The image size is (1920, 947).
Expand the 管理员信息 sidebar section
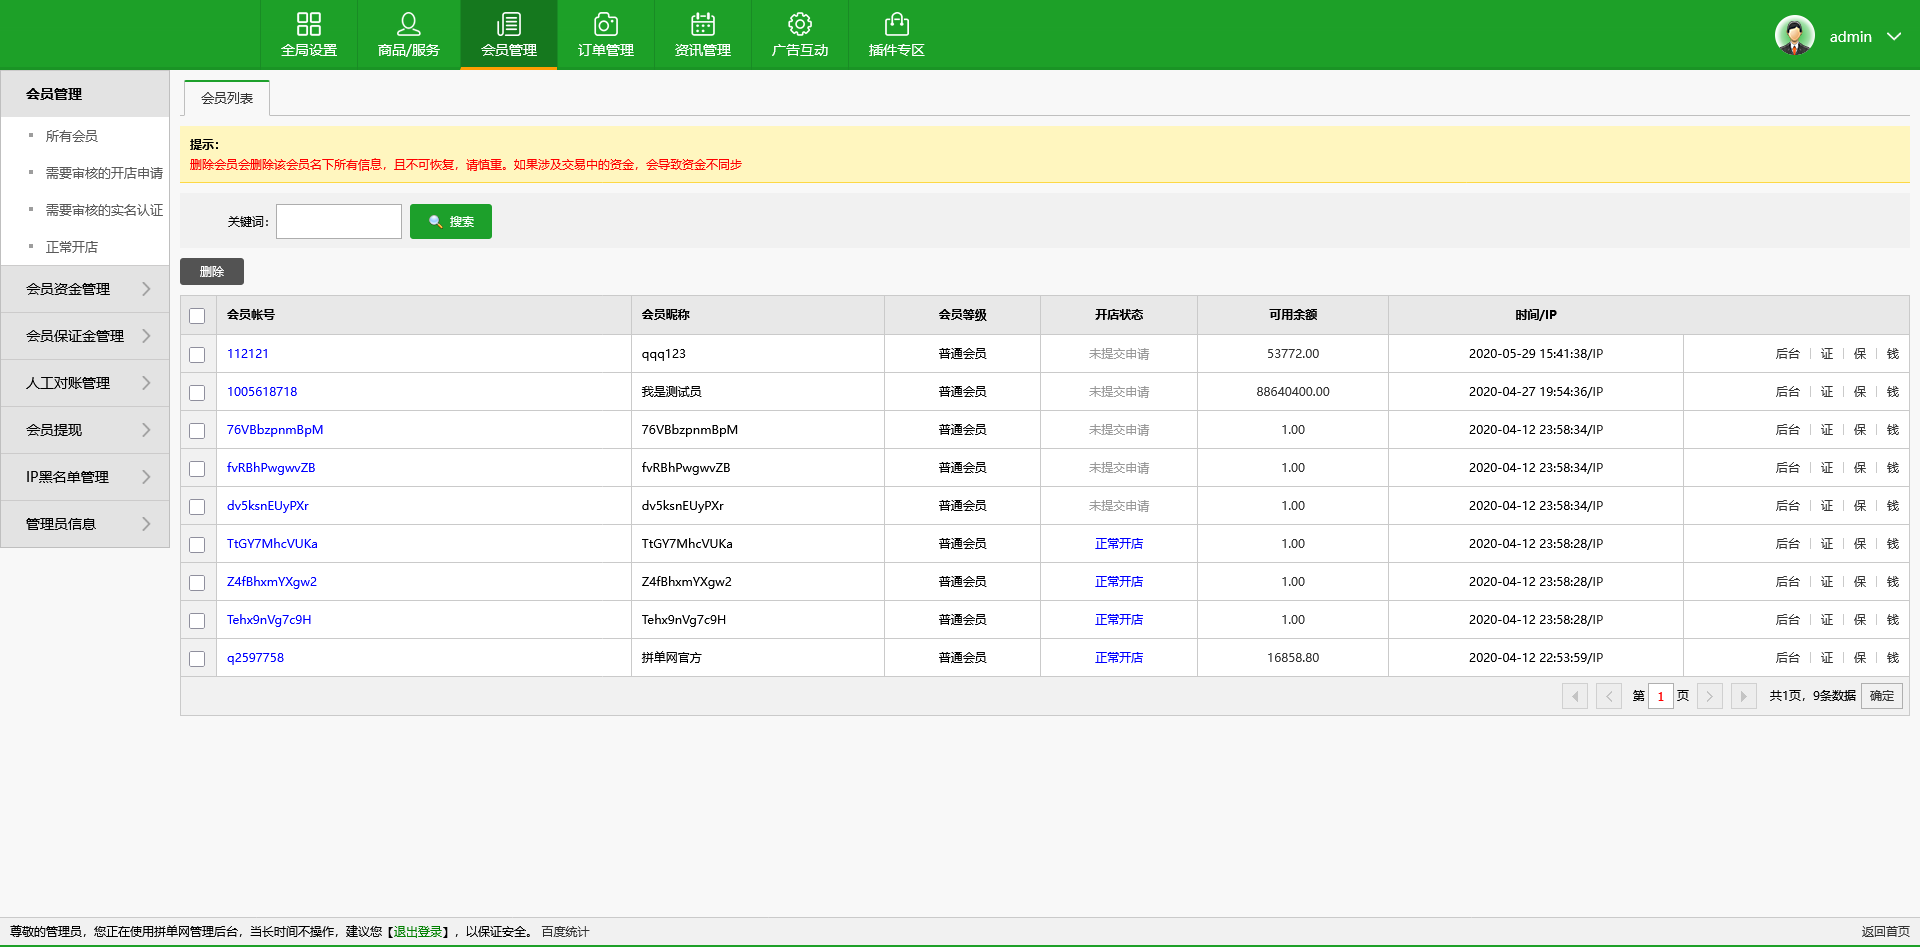pyautogui.click(x=85, y=524)
